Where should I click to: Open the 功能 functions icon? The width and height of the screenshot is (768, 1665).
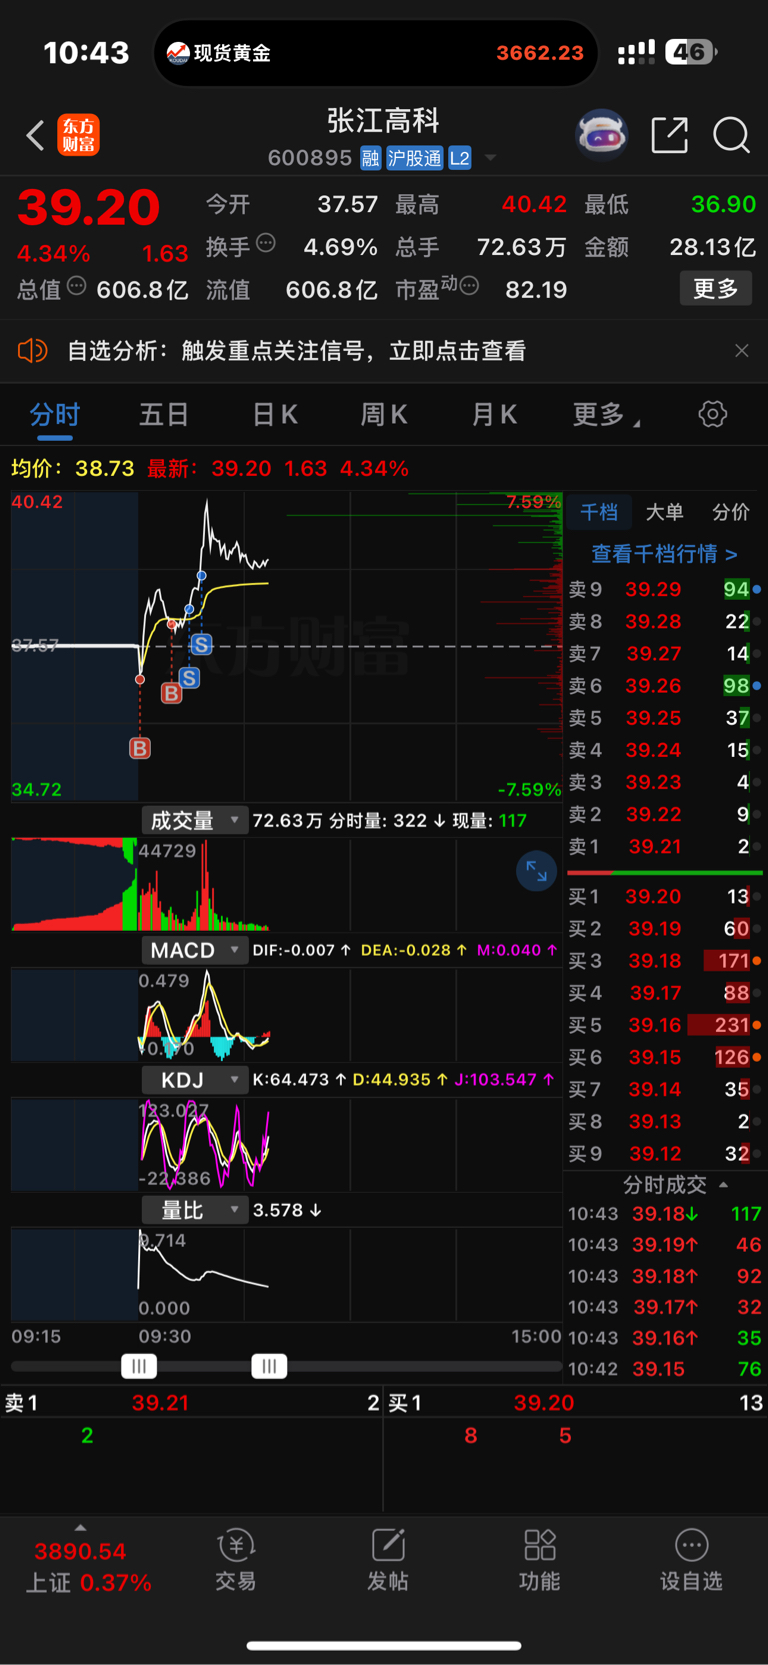click(540, 1560)
